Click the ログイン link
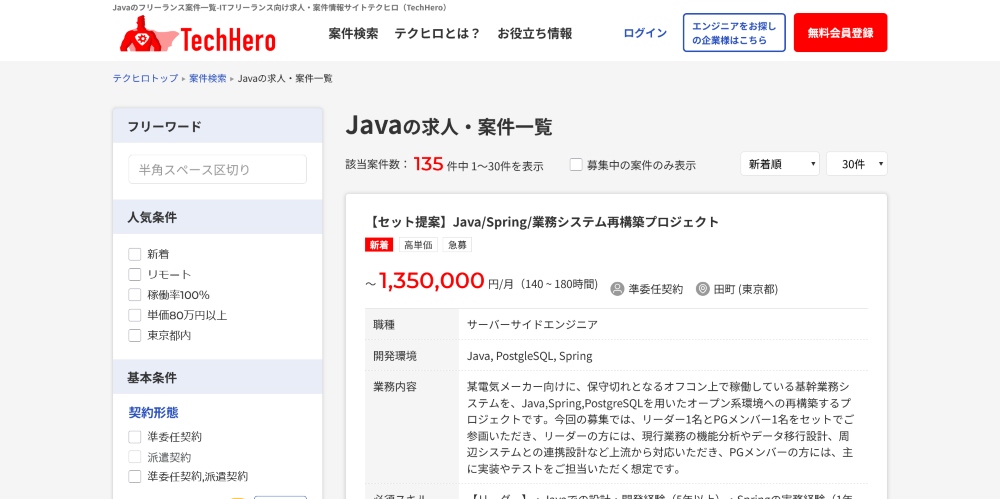This screenshot has width=1000, height=499. pos(645,33)
